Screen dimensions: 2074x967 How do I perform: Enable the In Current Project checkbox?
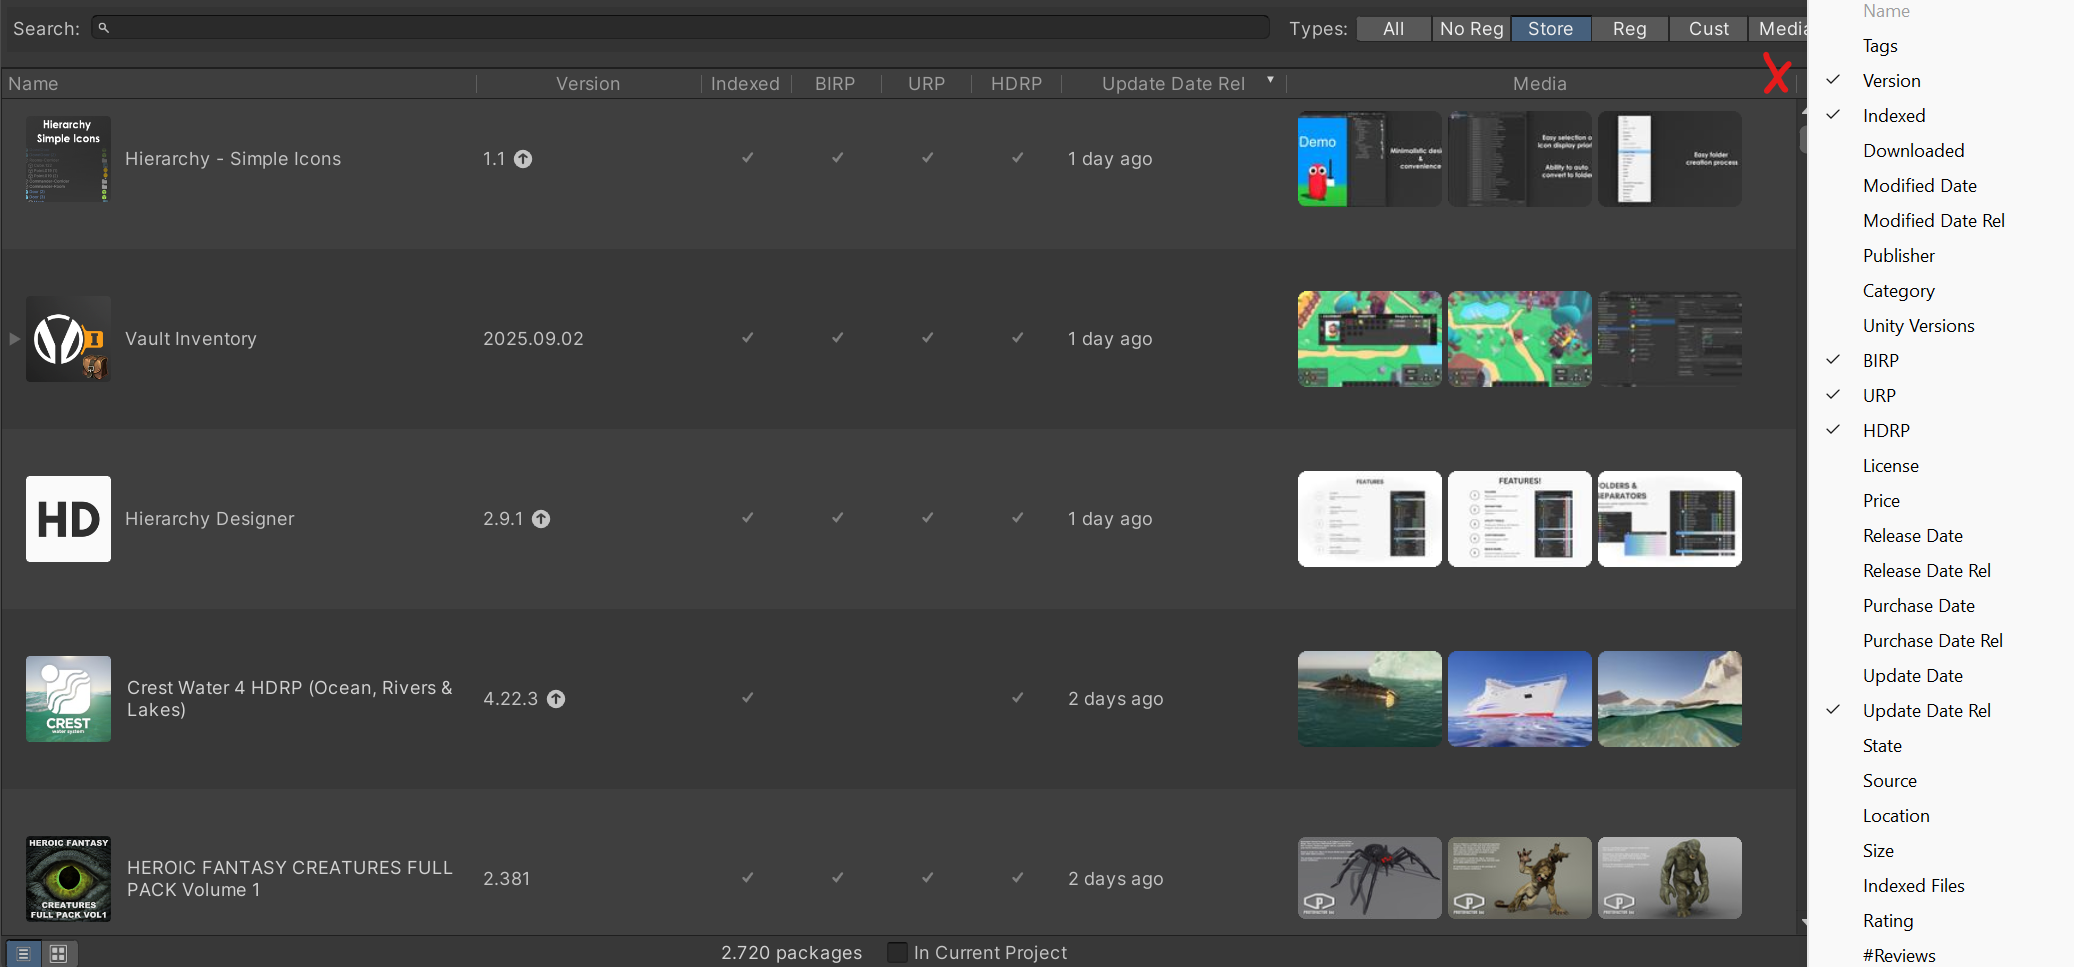point(897,952)
